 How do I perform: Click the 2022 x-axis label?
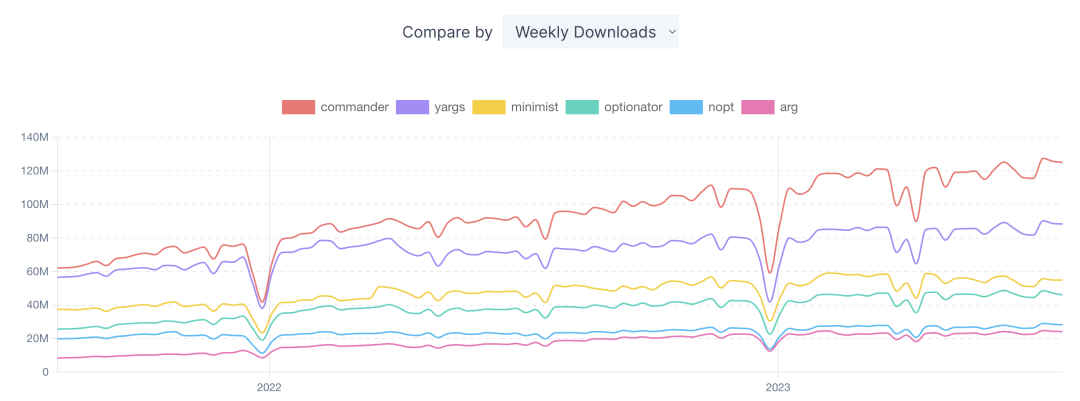pos(269,388)
